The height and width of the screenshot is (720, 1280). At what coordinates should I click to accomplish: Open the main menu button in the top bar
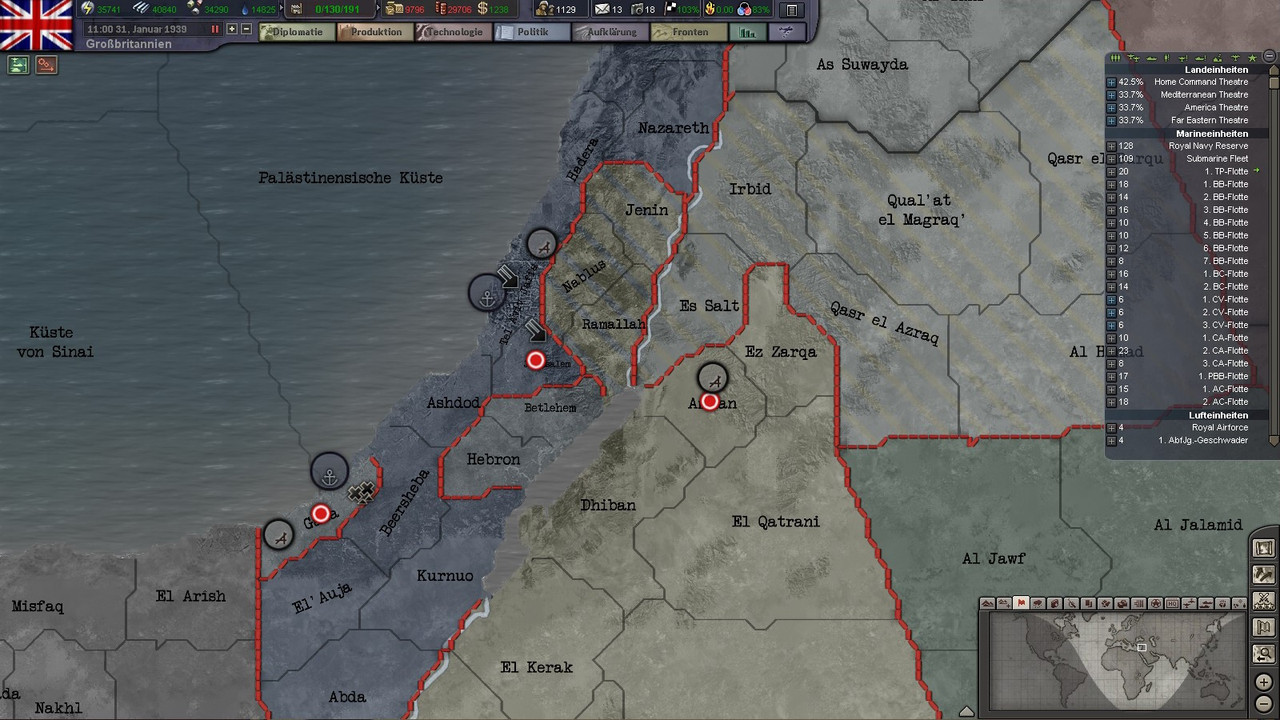pyautogui.click(x=792, y=10)
